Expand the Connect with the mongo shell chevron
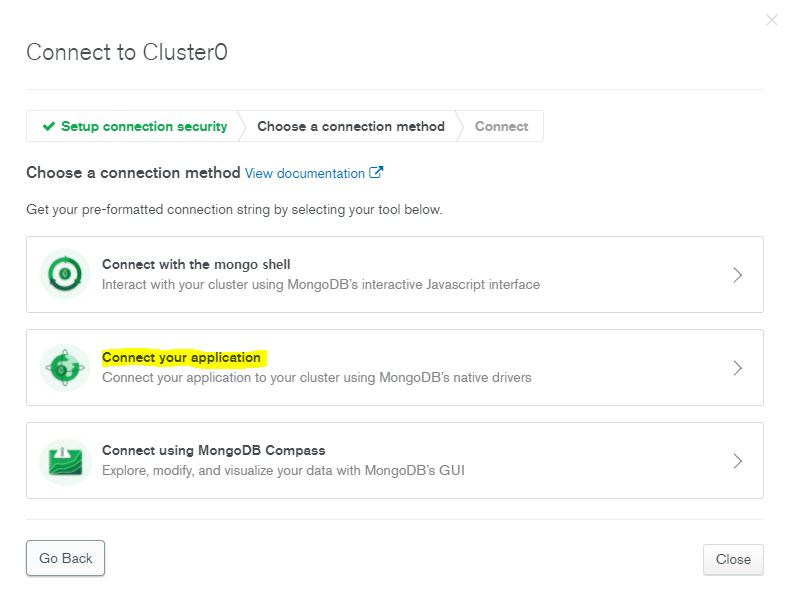The image size is (791, 597). click(x=738, y=275)
